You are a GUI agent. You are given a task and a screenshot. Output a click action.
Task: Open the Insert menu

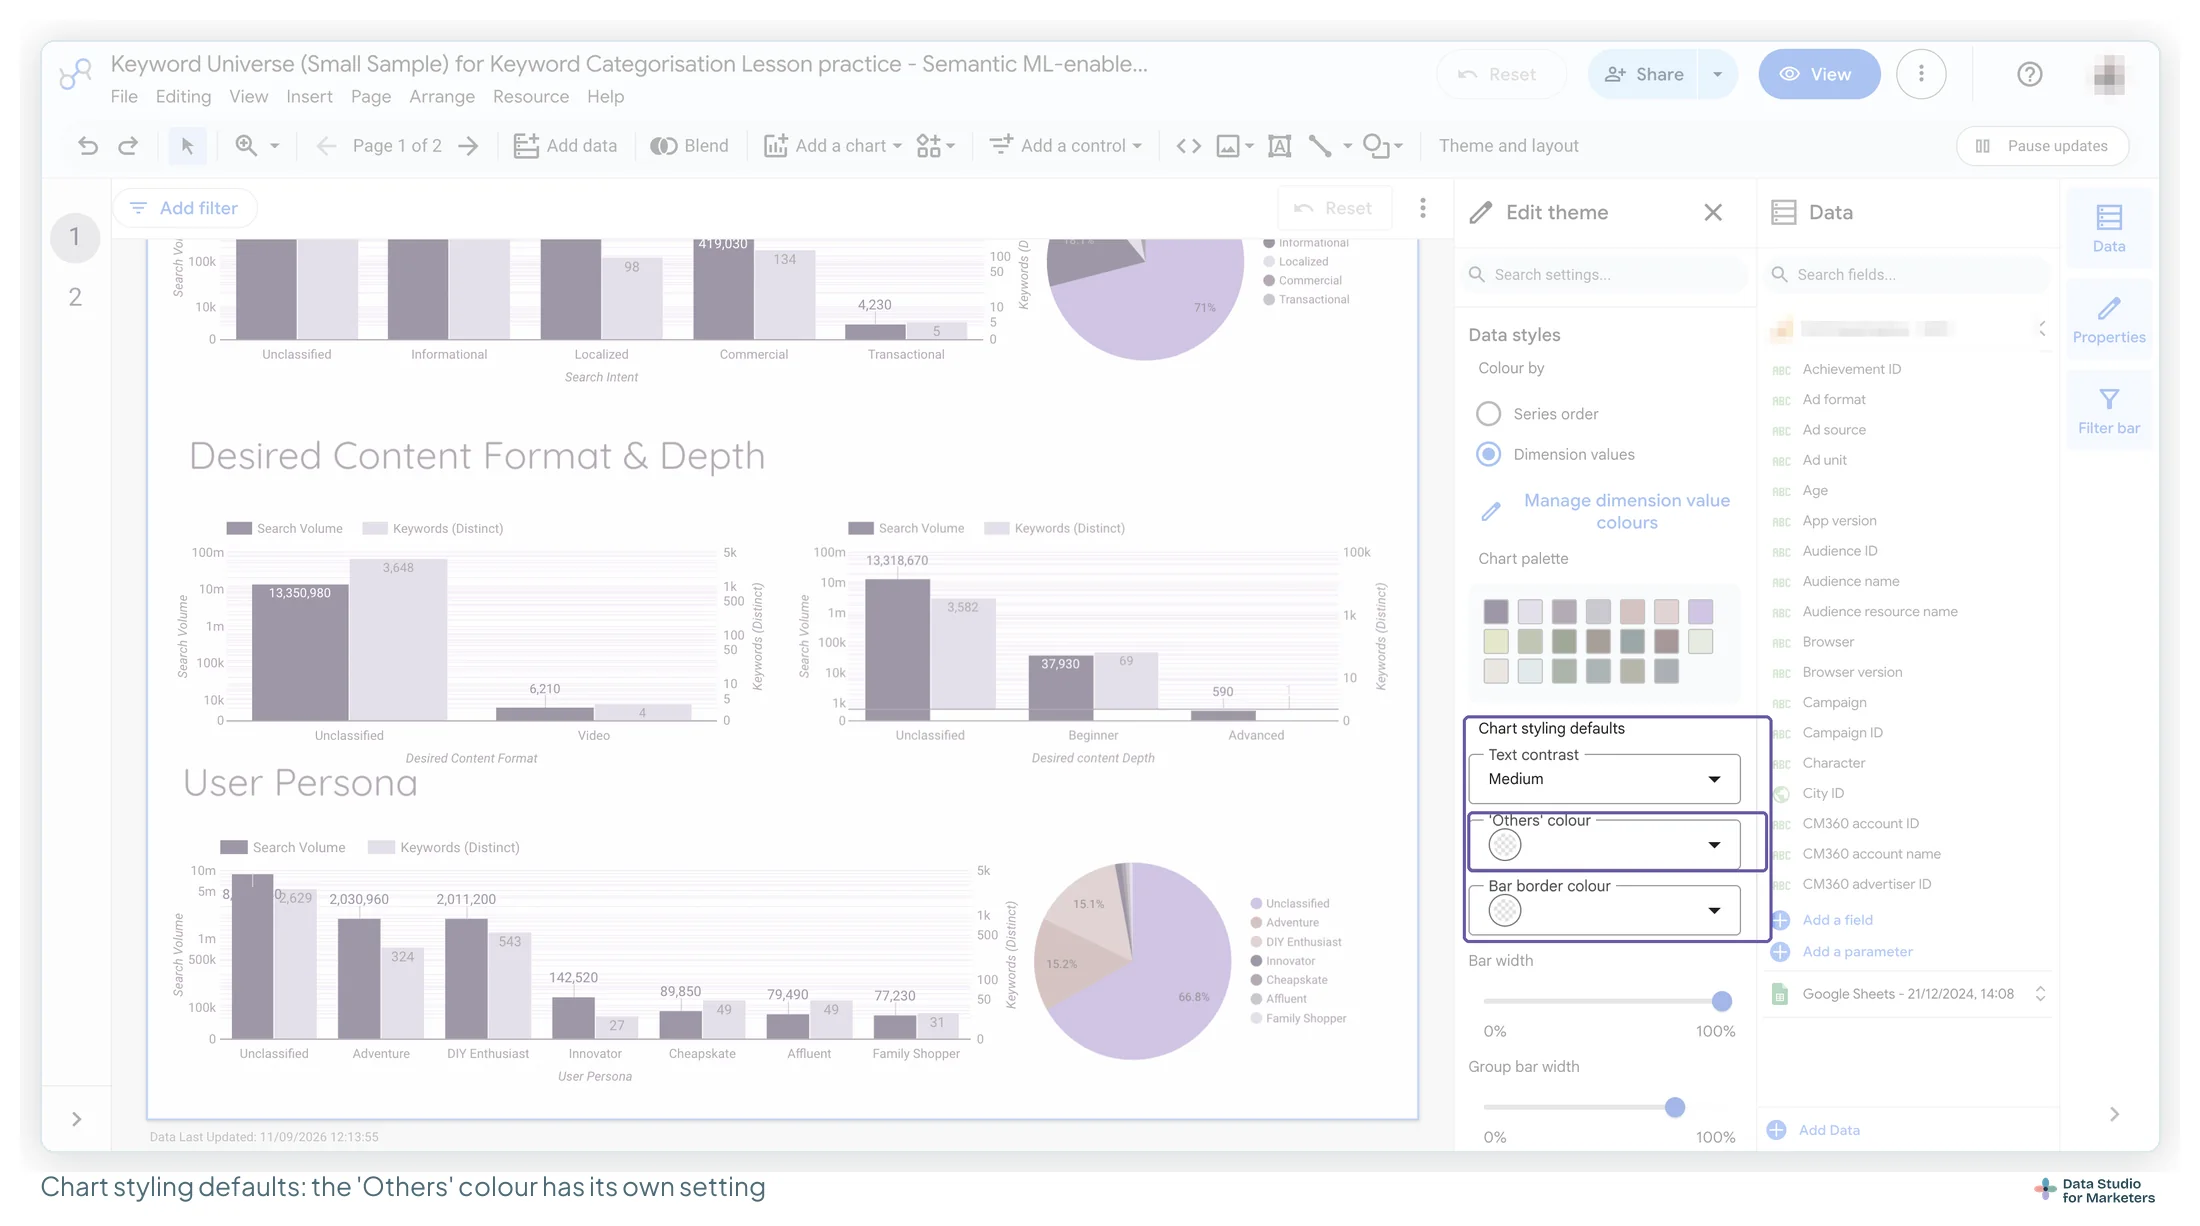click(x=309, y=97)
